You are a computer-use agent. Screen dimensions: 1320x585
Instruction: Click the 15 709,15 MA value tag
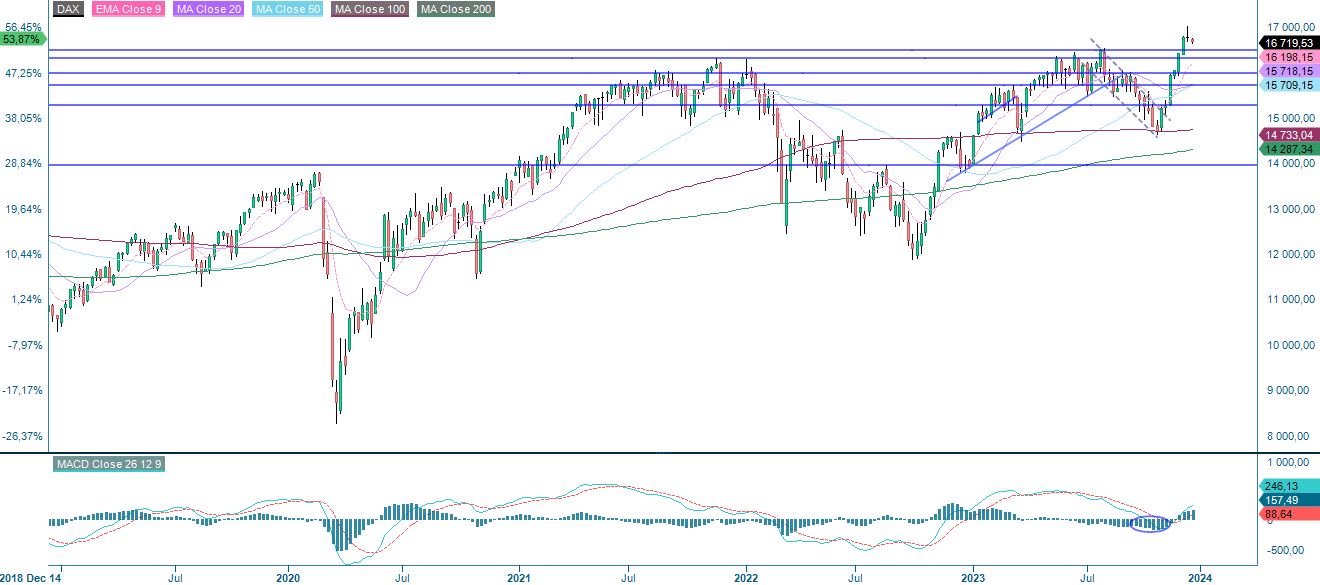[x=1289, y=86]
